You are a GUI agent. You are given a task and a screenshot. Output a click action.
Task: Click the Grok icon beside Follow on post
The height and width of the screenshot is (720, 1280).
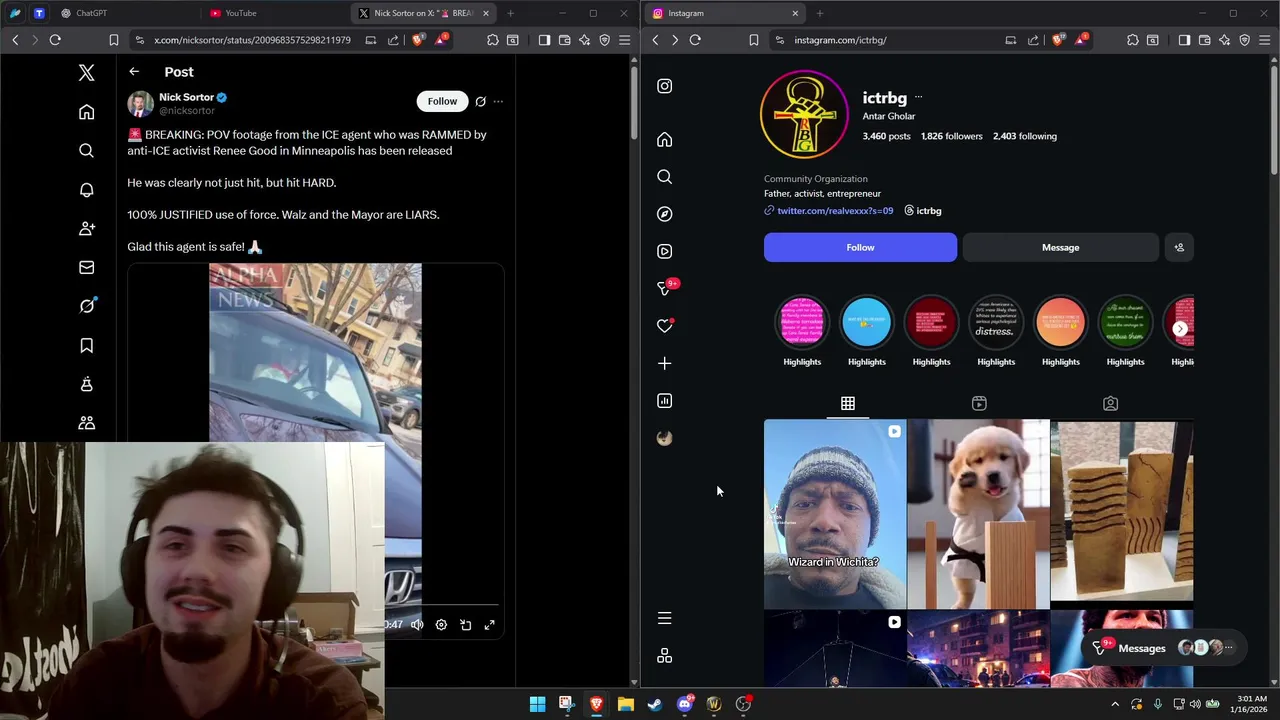480,101
